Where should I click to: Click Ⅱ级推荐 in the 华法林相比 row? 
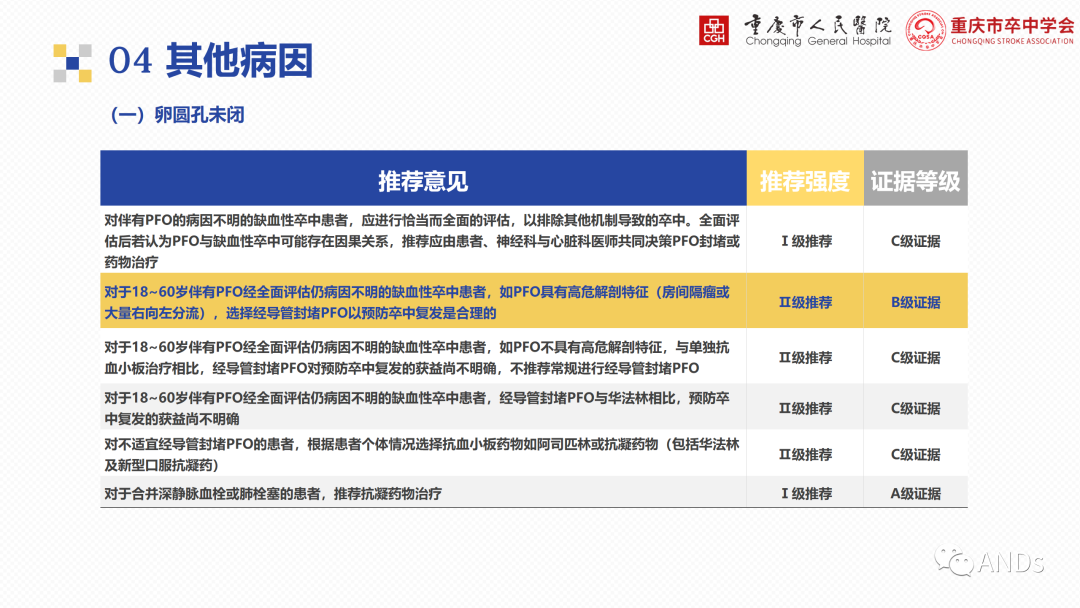click(806, 408)
